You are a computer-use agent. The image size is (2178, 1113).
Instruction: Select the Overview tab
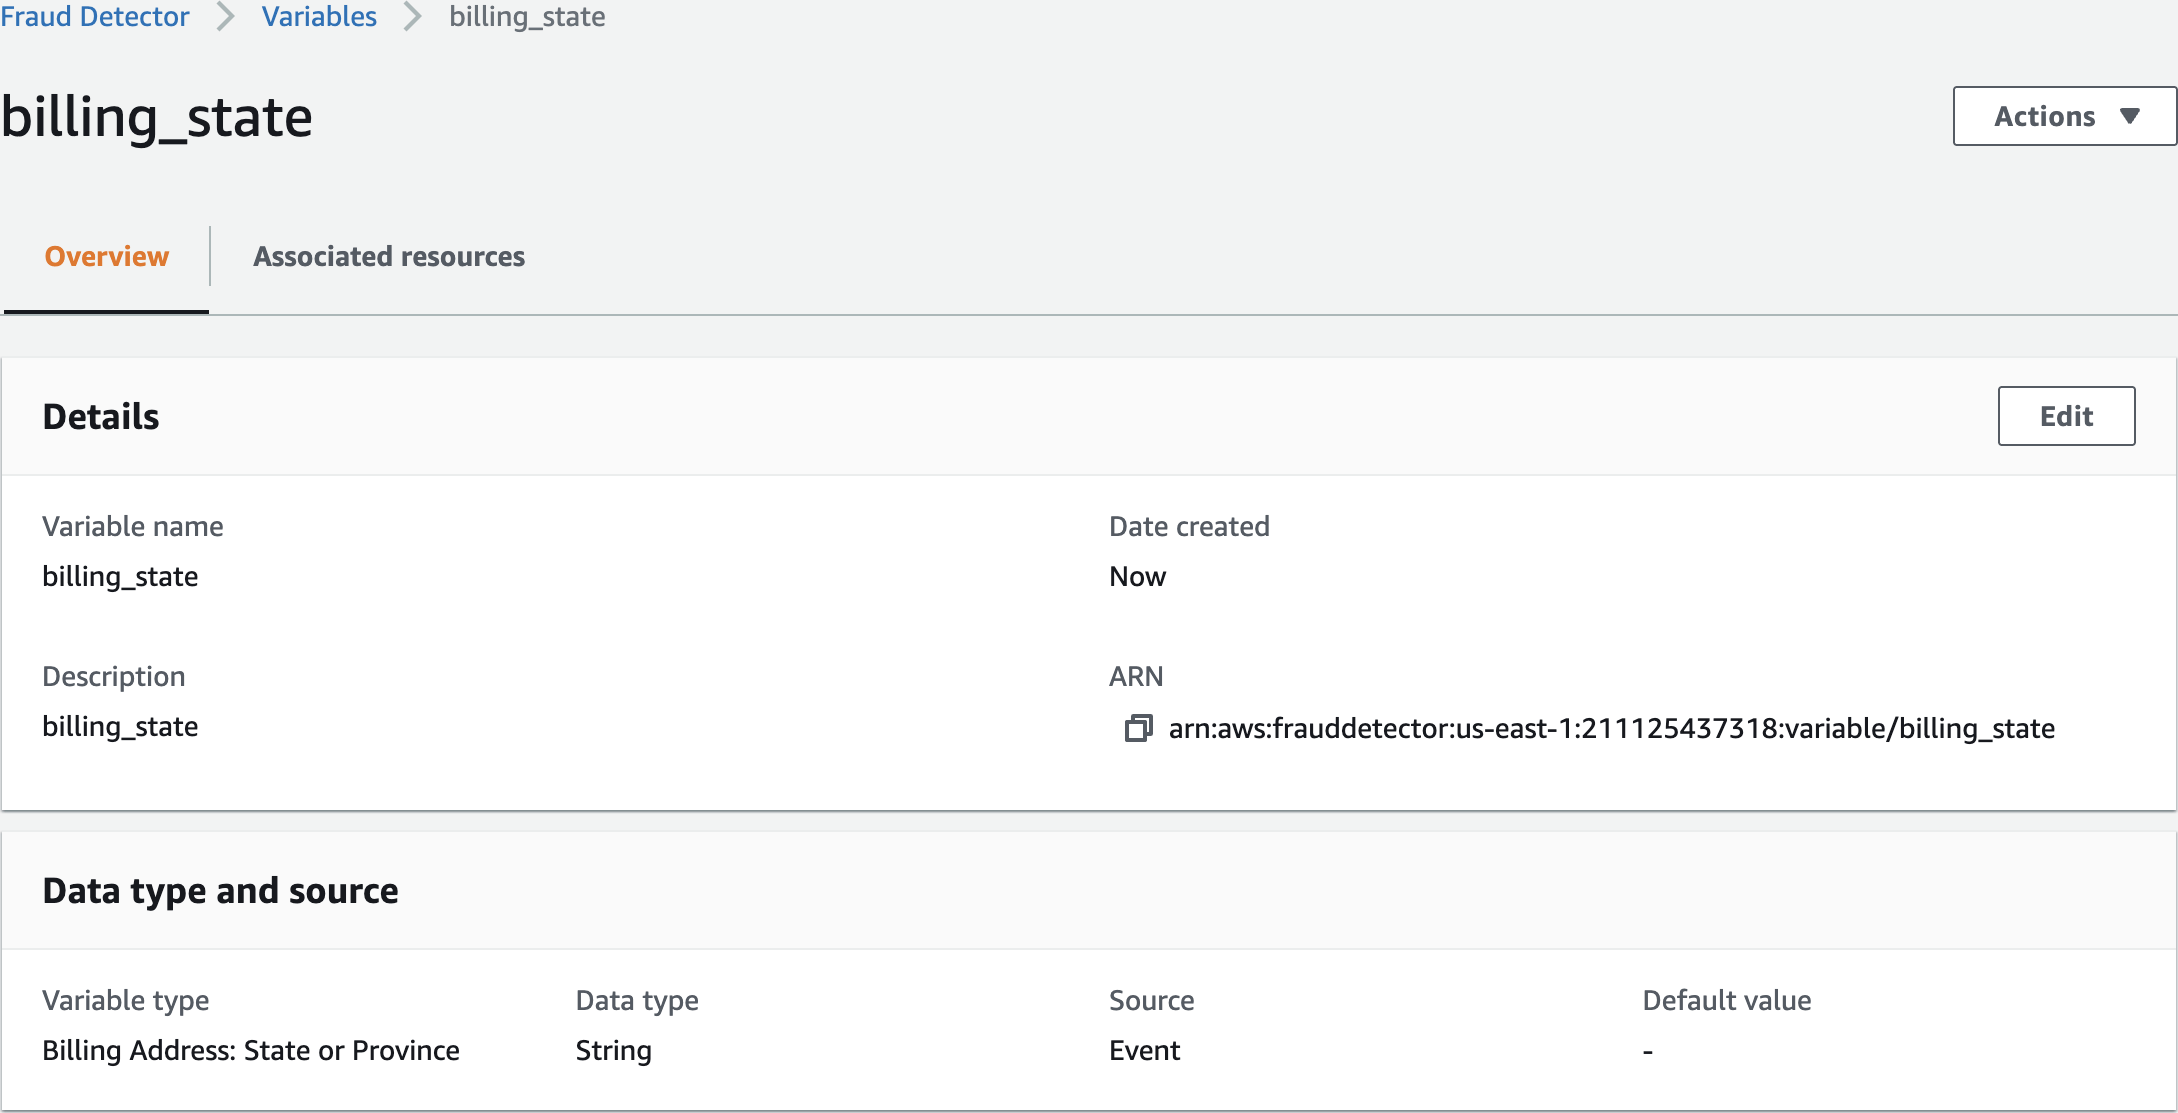pyautogui.click(x=107, y=256)
